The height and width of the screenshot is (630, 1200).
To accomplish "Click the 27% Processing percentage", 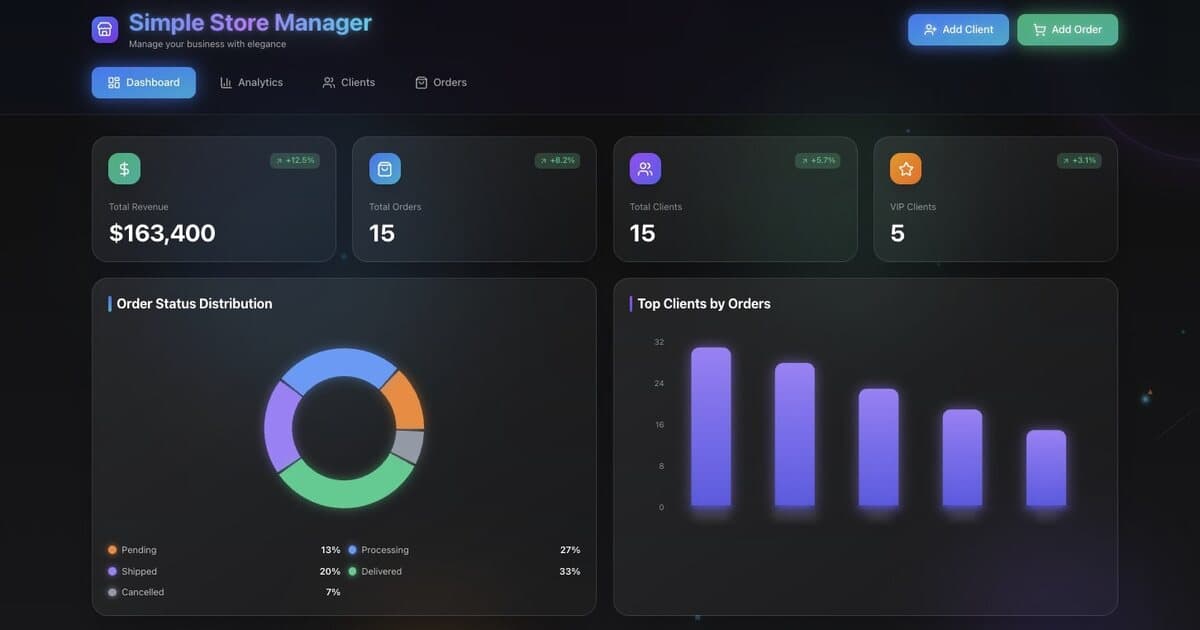I will (570, 550).
